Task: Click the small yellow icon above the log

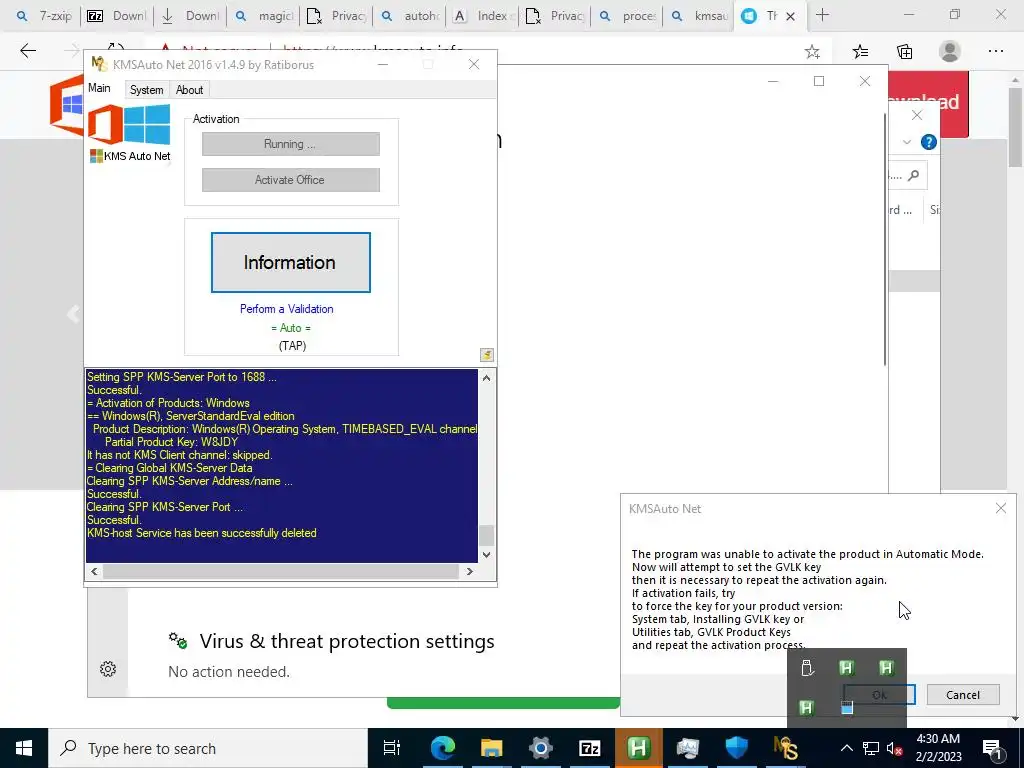Action: point(487,355)
